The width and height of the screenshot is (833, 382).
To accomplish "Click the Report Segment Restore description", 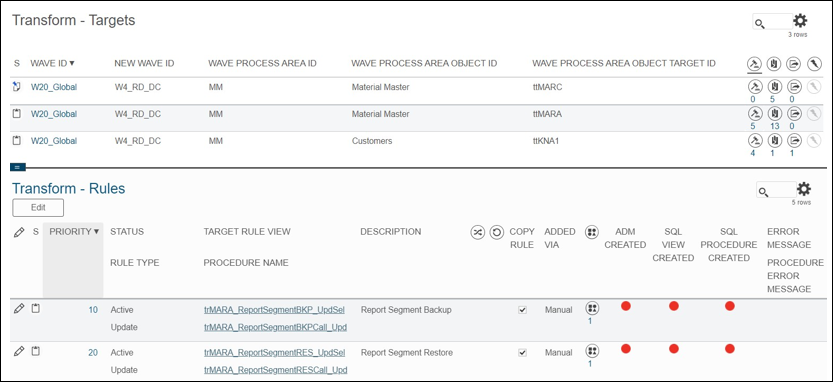I will (407, 352).
